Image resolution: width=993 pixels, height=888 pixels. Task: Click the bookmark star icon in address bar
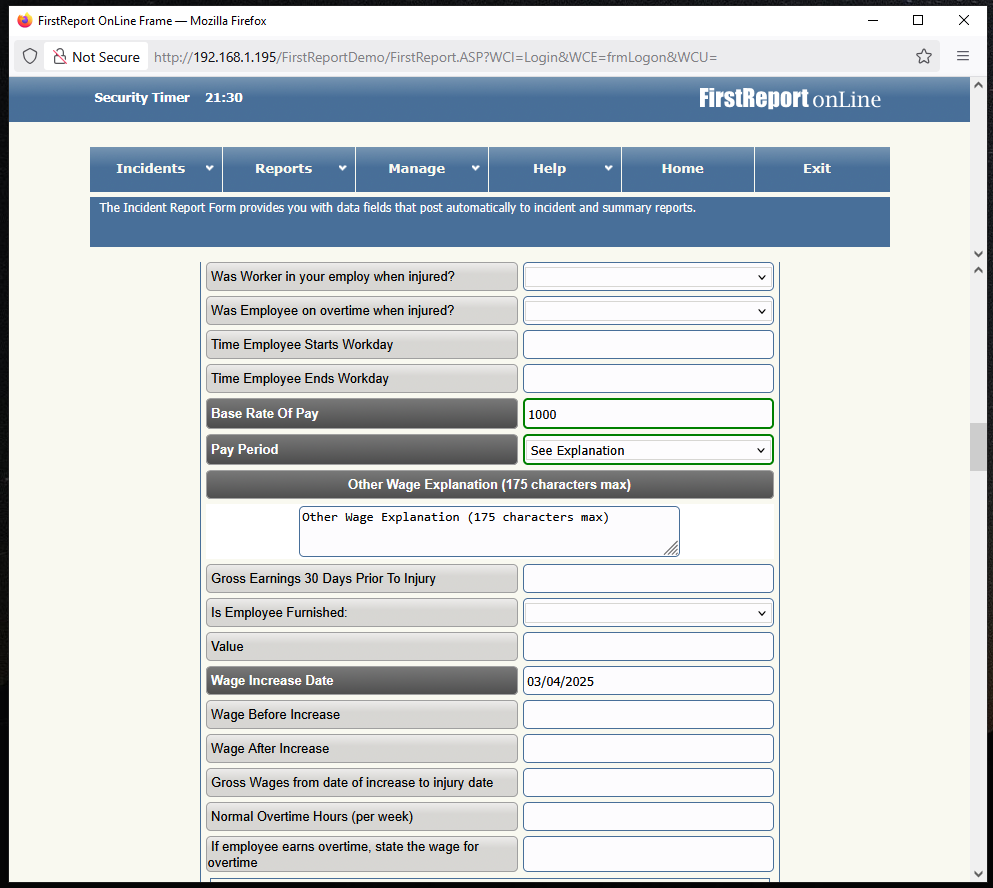coord(924,57)
